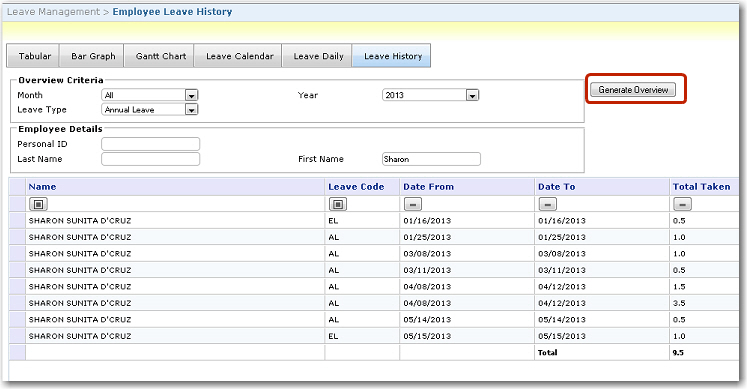Select row selector of first 01/16/2013 row
Screen dimensions: 747x389
point(18,220)
